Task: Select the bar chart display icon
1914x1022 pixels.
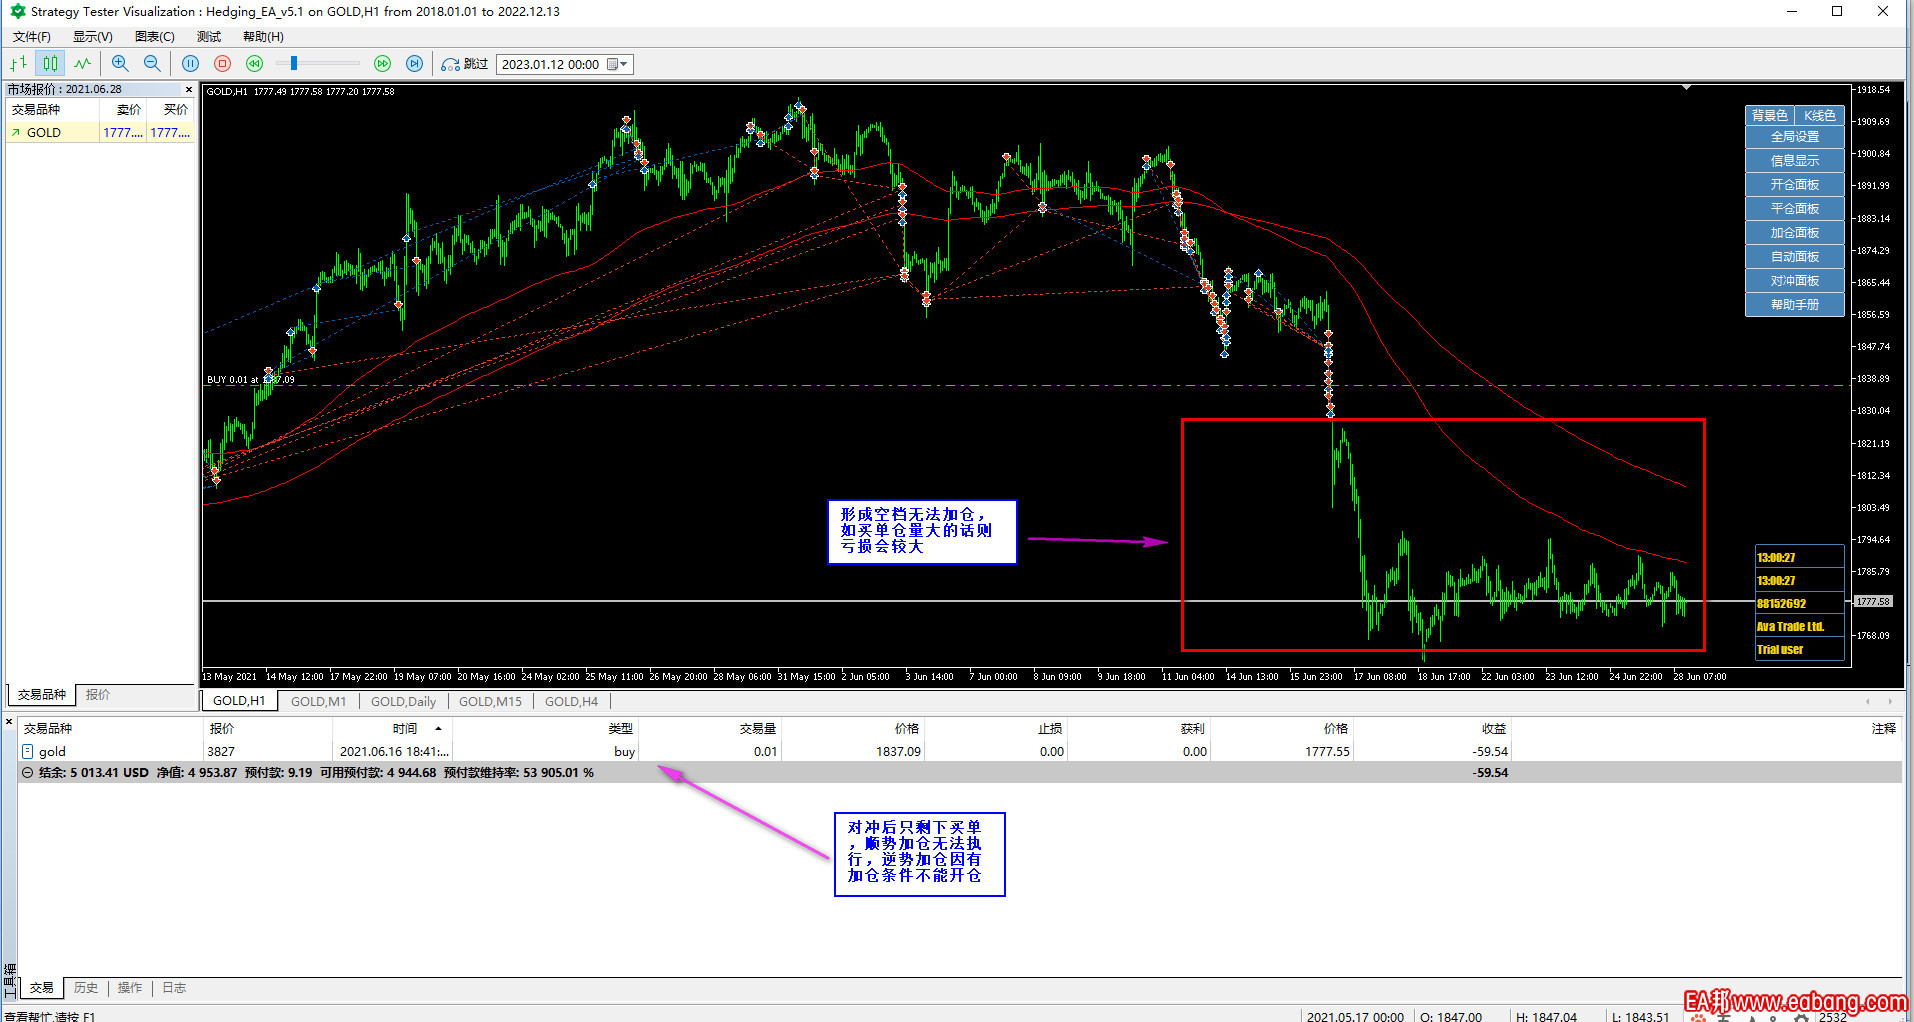Action: tap(18, 64)
